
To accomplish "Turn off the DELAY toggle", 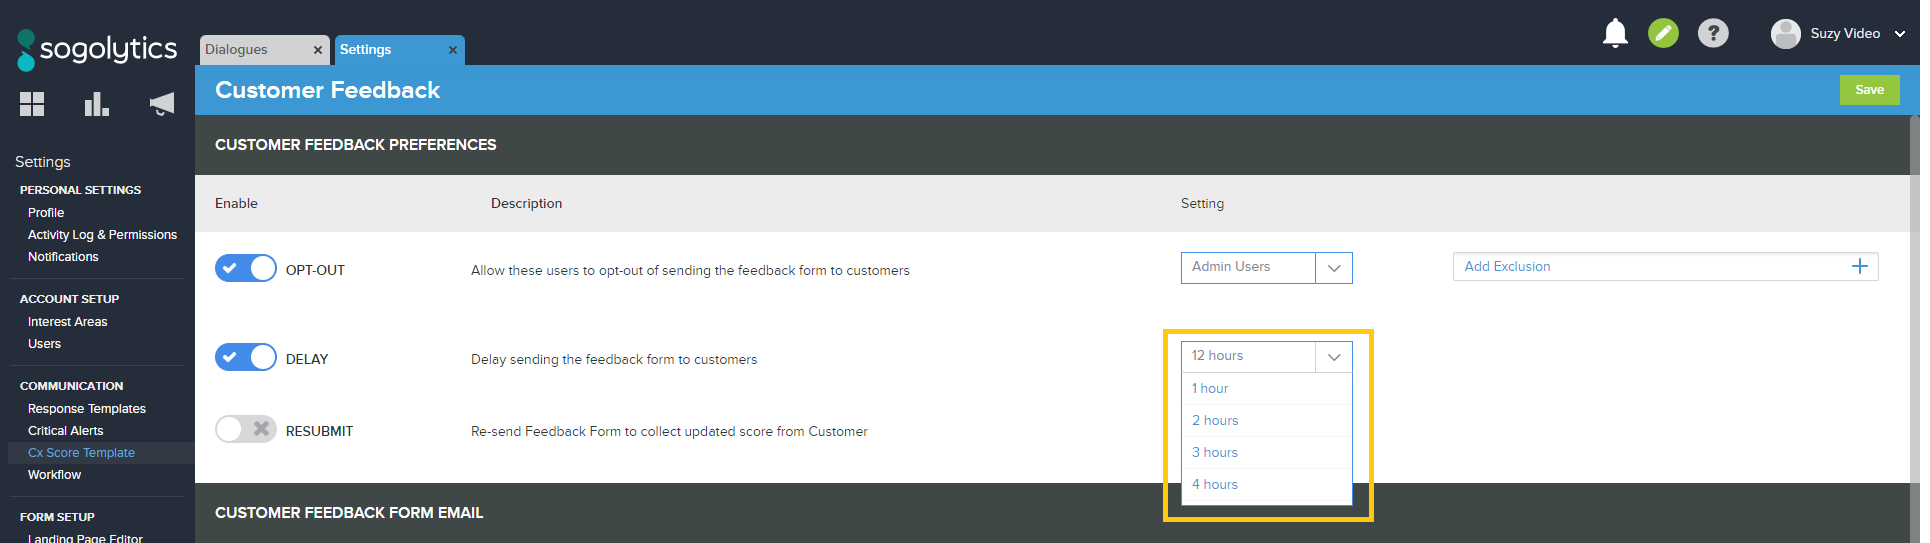I will point(245,358).
